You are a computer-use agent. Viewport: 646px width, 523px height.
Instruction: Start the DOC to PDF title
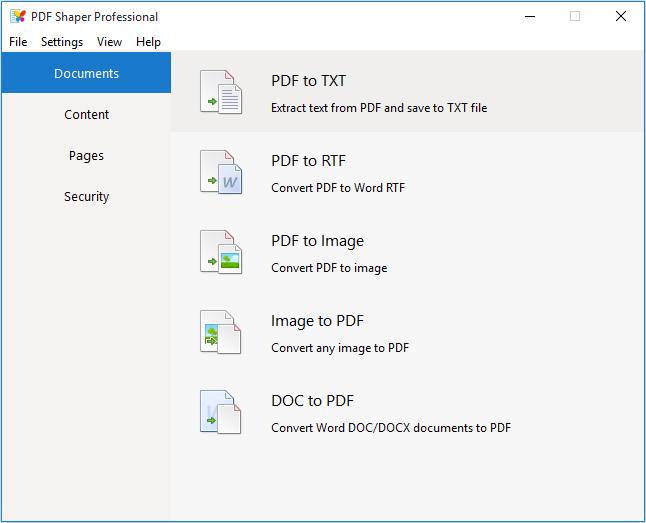click(x=312, y=401)
